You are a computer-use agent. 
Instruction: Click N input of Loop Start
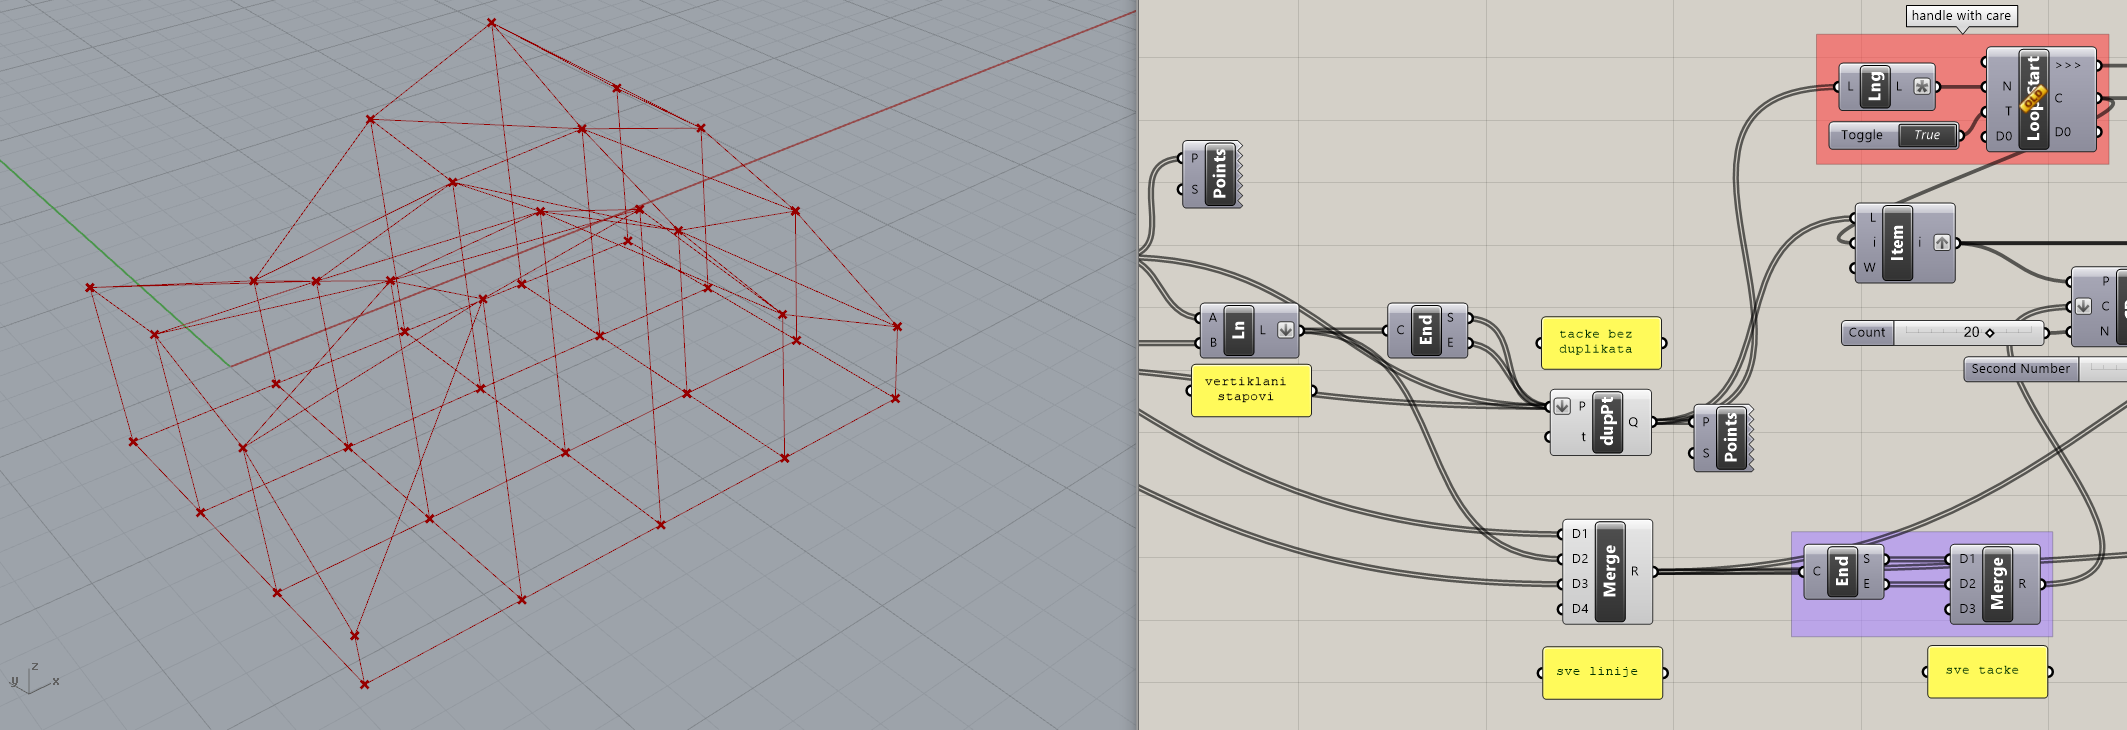(x=2006, y=86)
